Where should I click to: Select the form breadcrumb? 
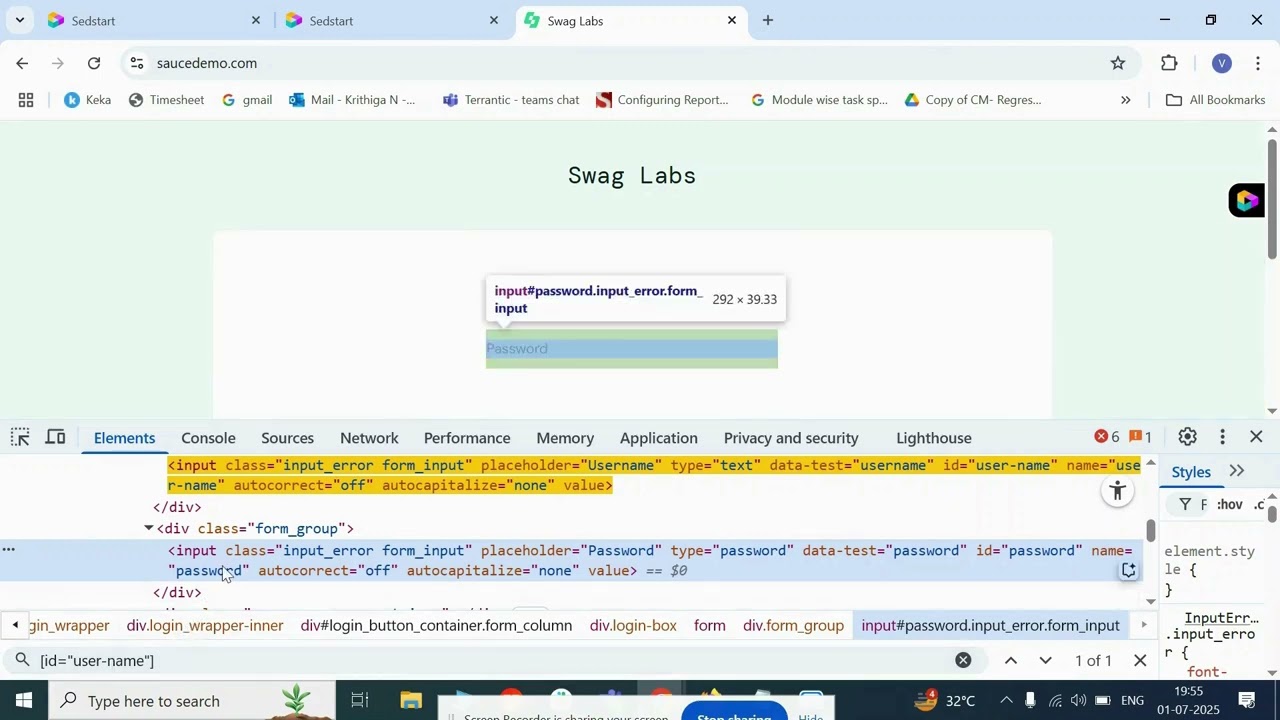pos(710,626)
